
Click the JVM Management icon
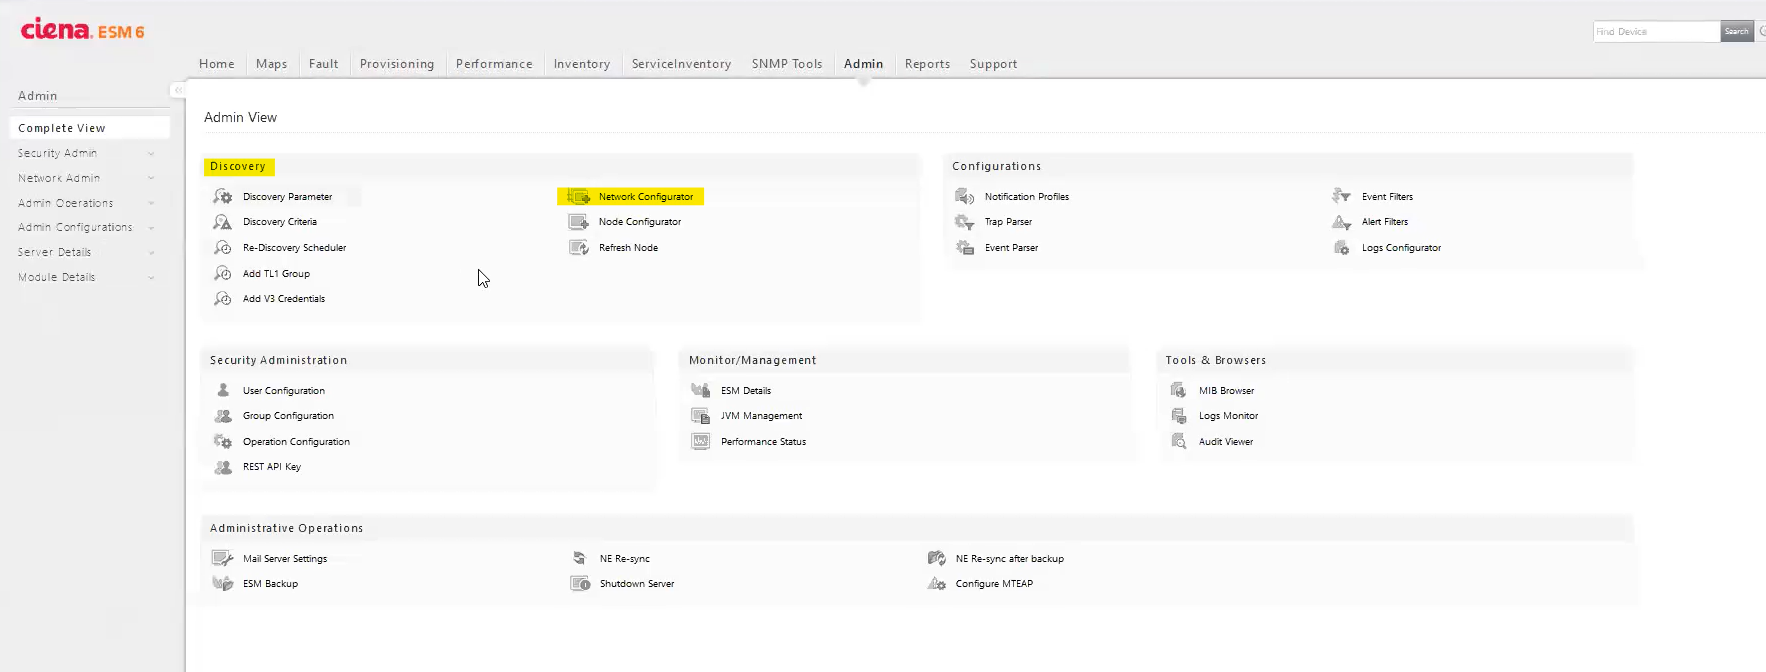click(701, 415)
